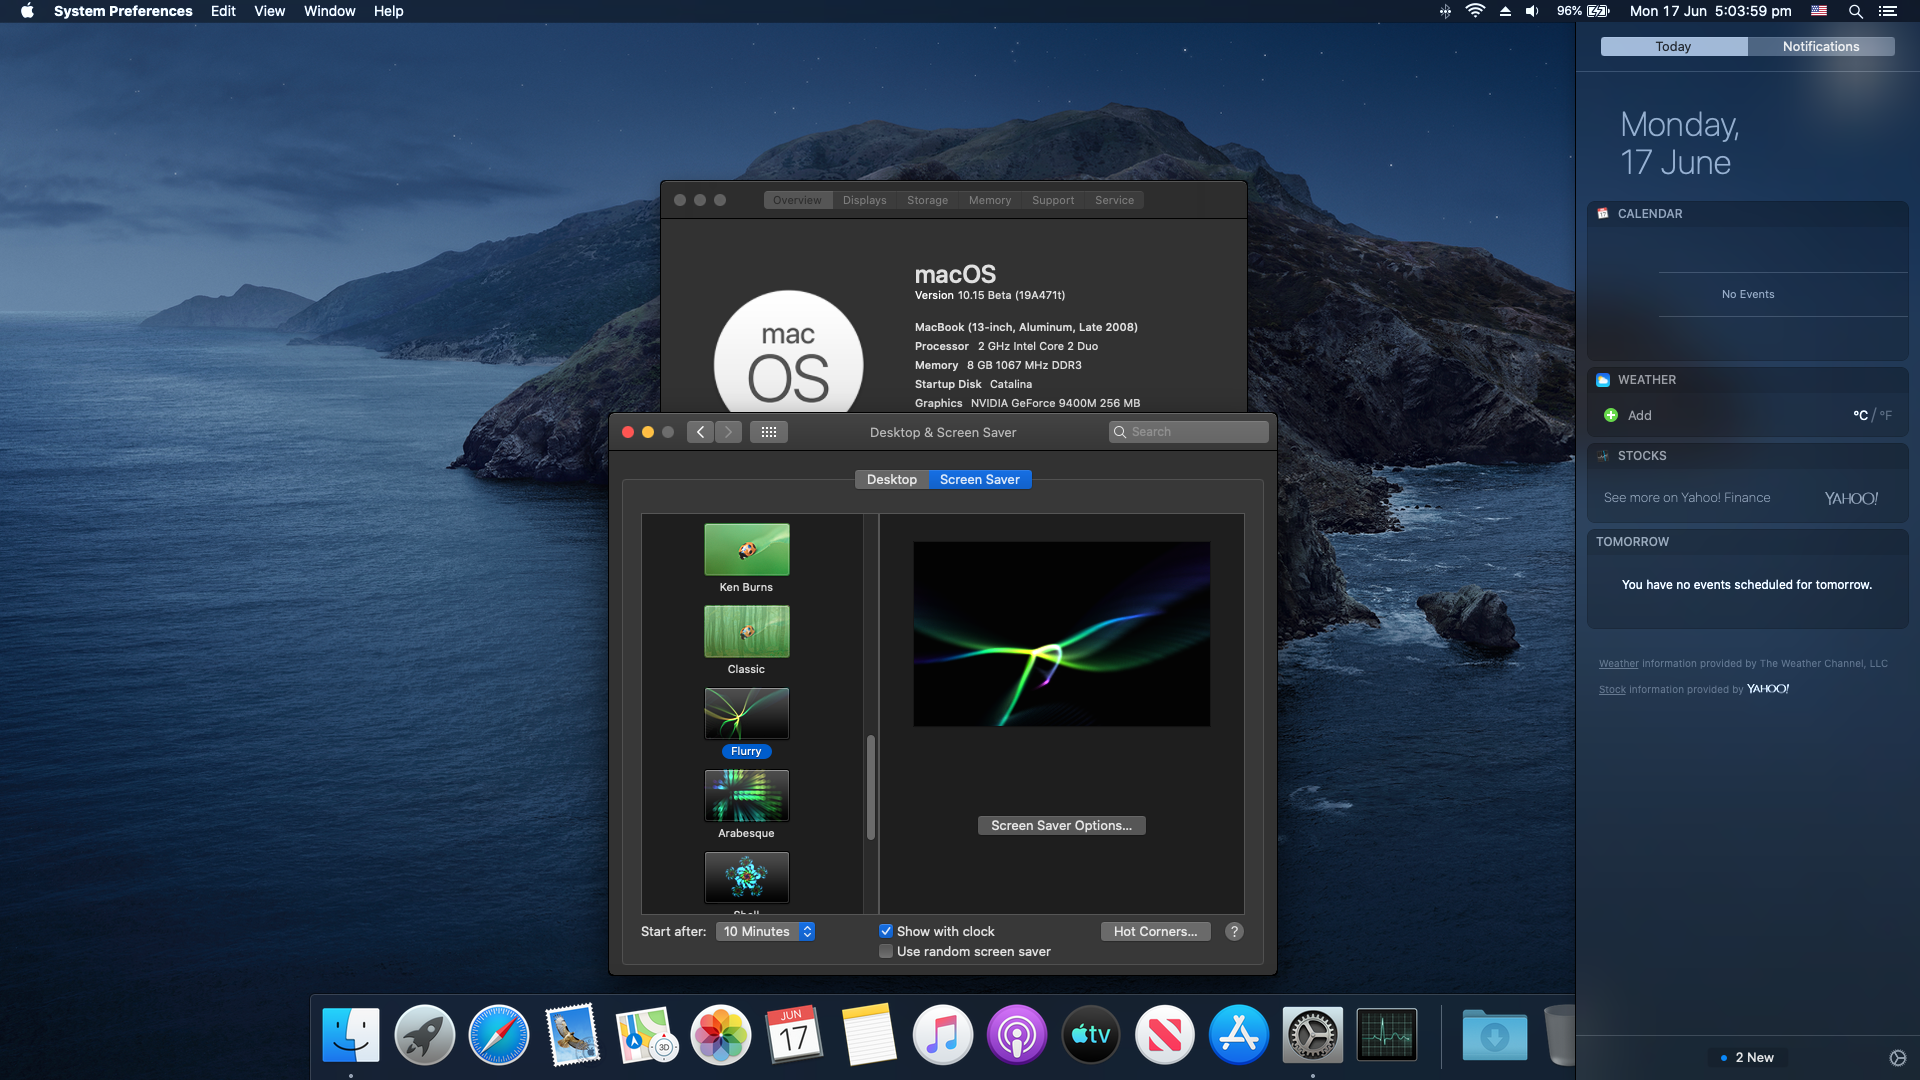
Task: Open help question mark button
Action: 1235,931
